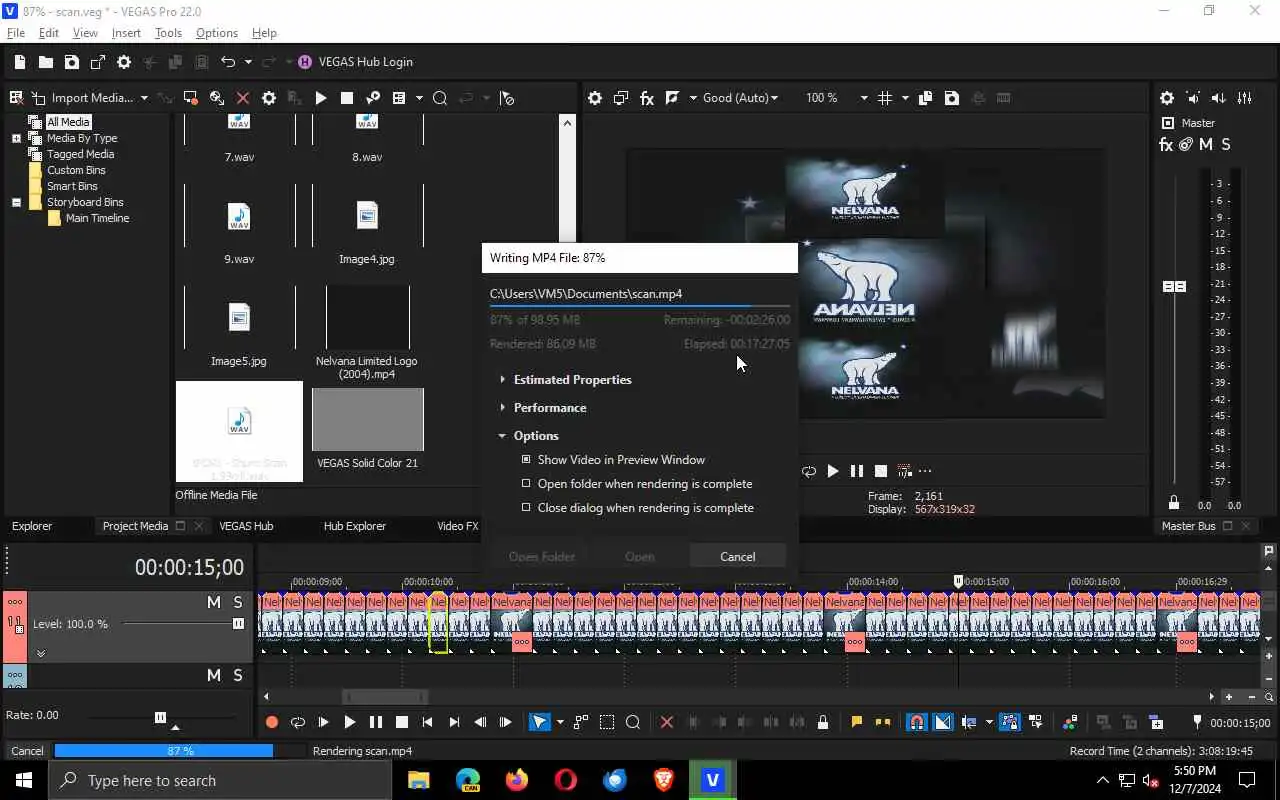Open the Import Media dropdown arrow
This screenshot has width=1280, height=800.
(144, 98)
